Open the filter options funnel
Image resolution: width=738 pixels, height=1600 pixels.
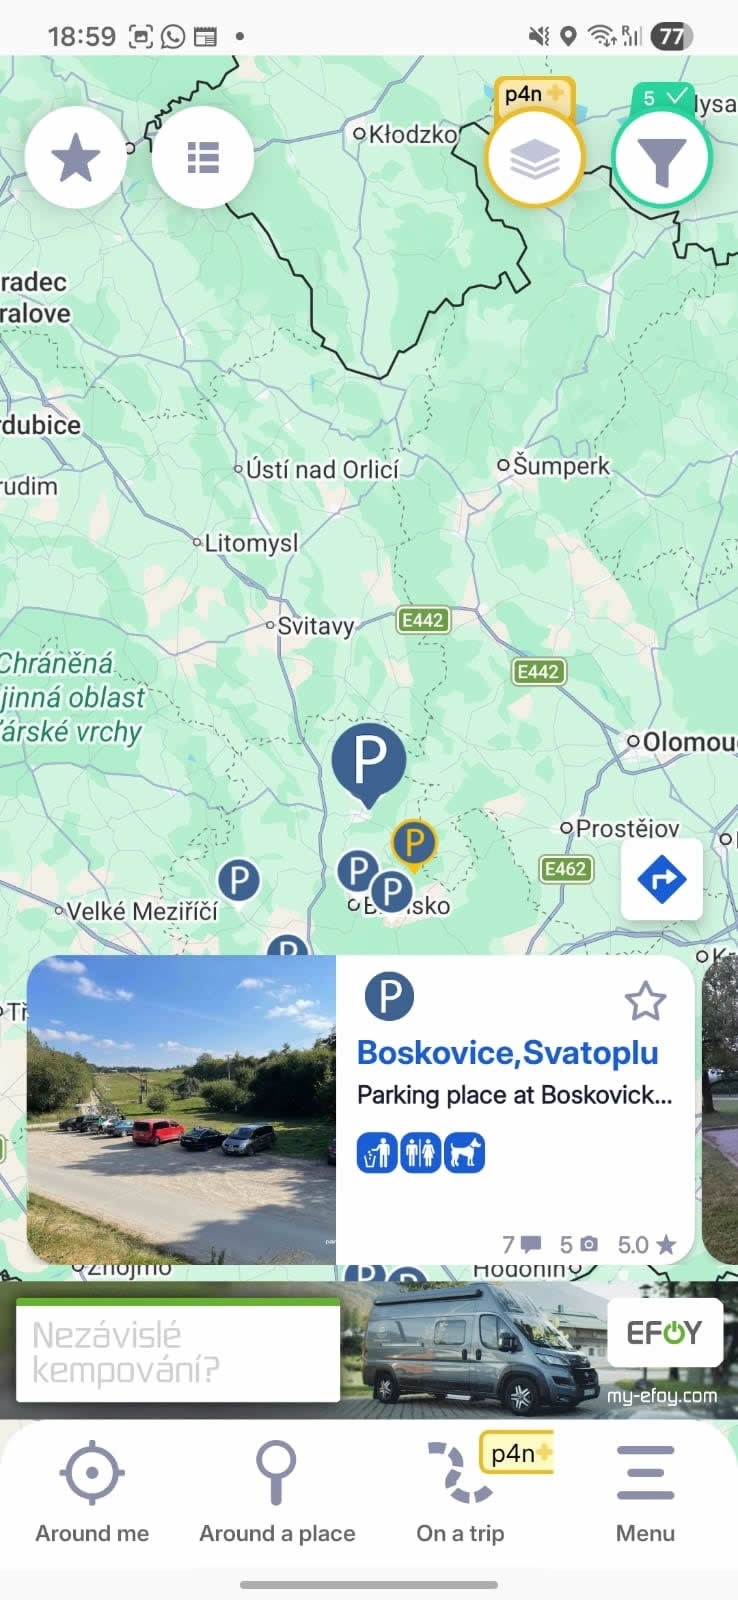661,158
